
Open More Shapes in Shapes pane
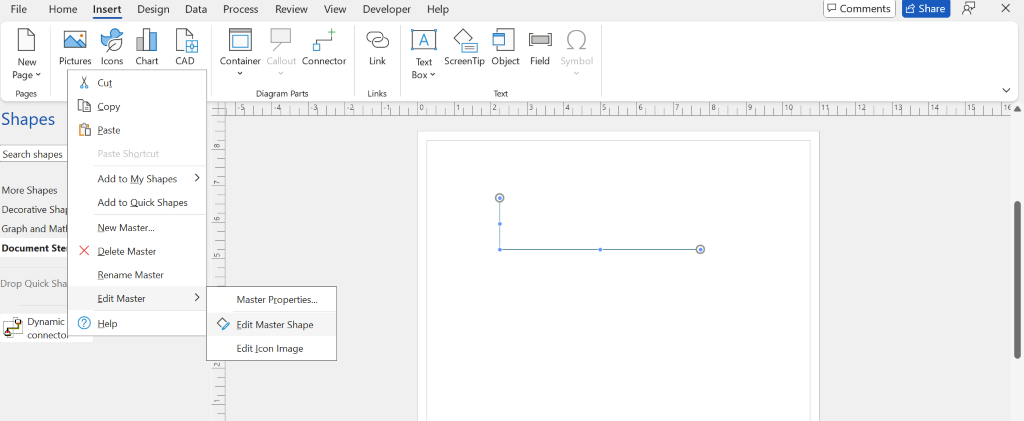(29, 191)
